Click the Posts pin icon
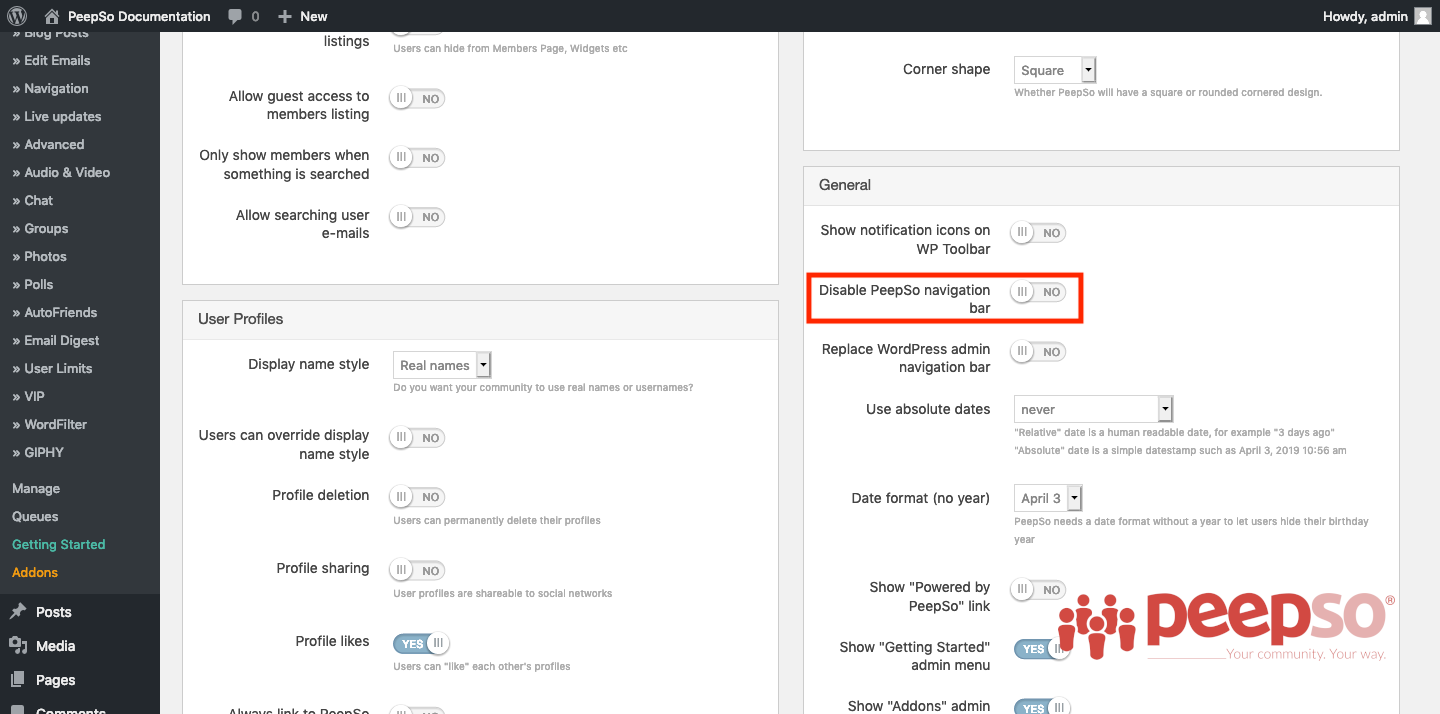The width and height of the screenshot is (1440, 714). click(x=18, y=612)
